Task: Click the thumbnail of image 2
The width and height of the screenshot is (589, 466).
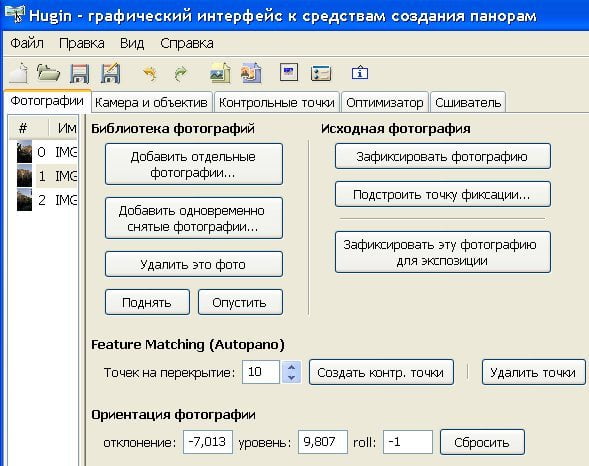Action: 24,200
